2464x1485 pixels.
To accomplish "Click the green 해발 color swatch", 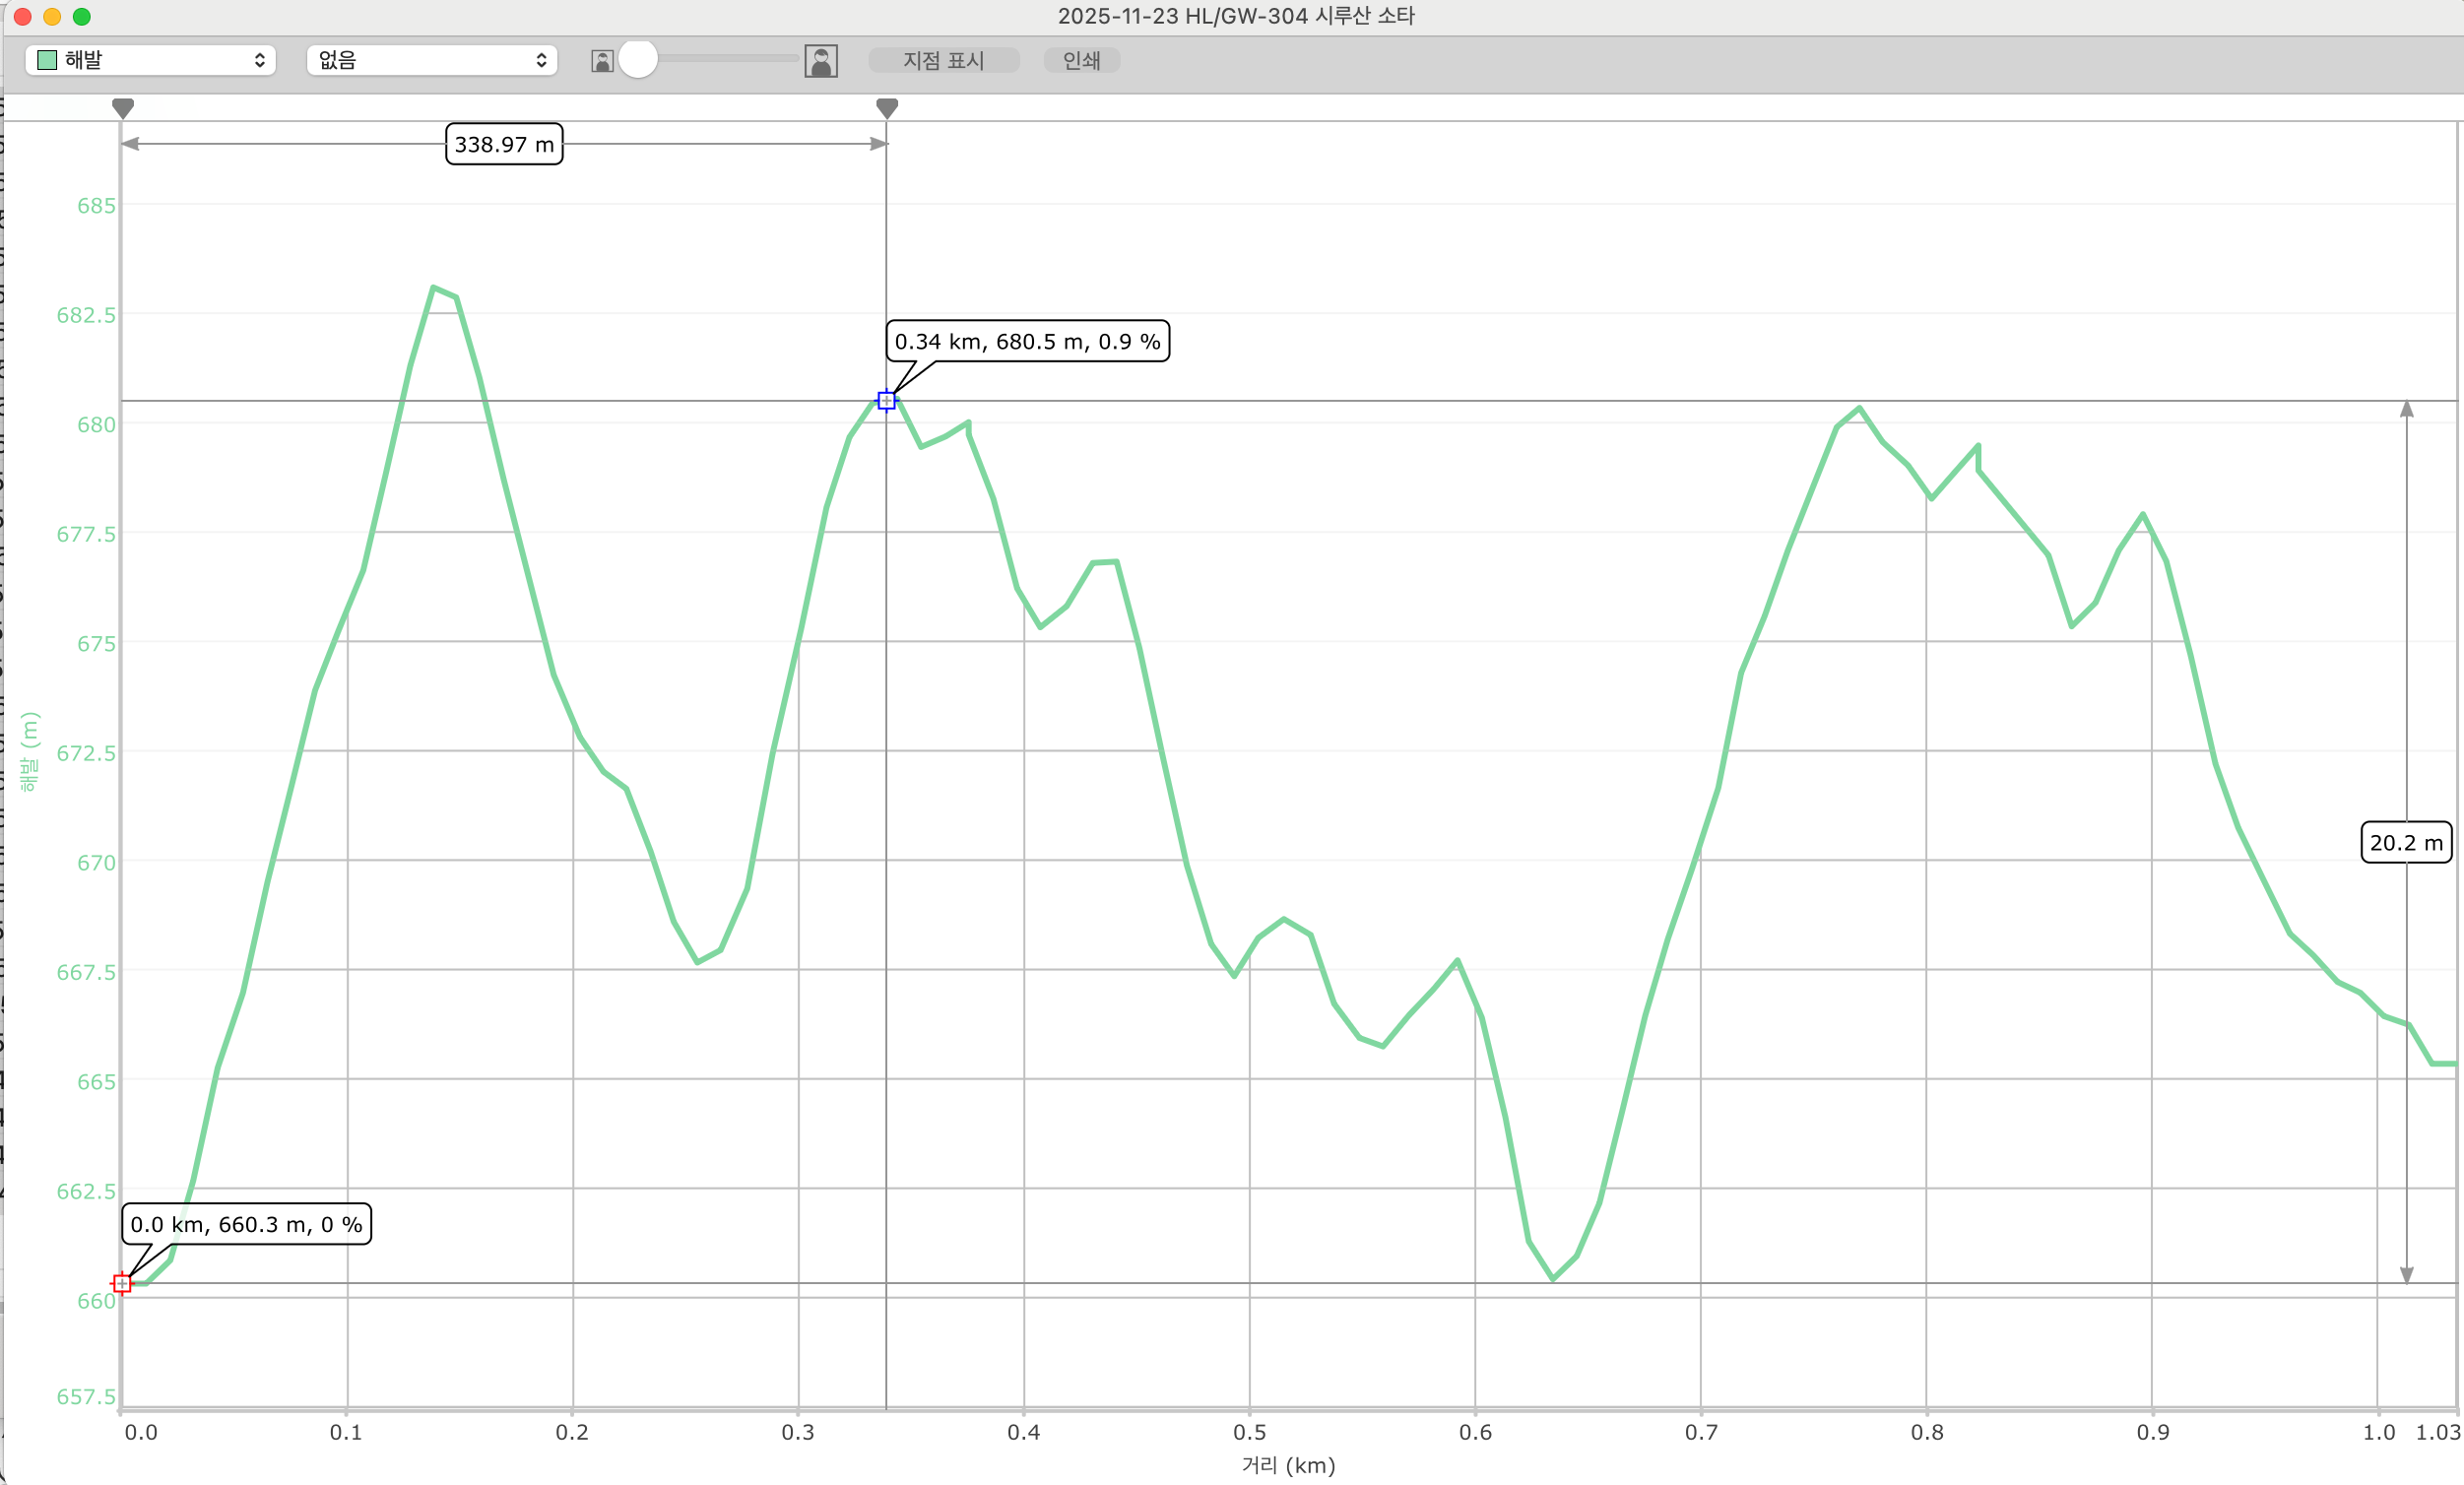I will coord(47,60).
